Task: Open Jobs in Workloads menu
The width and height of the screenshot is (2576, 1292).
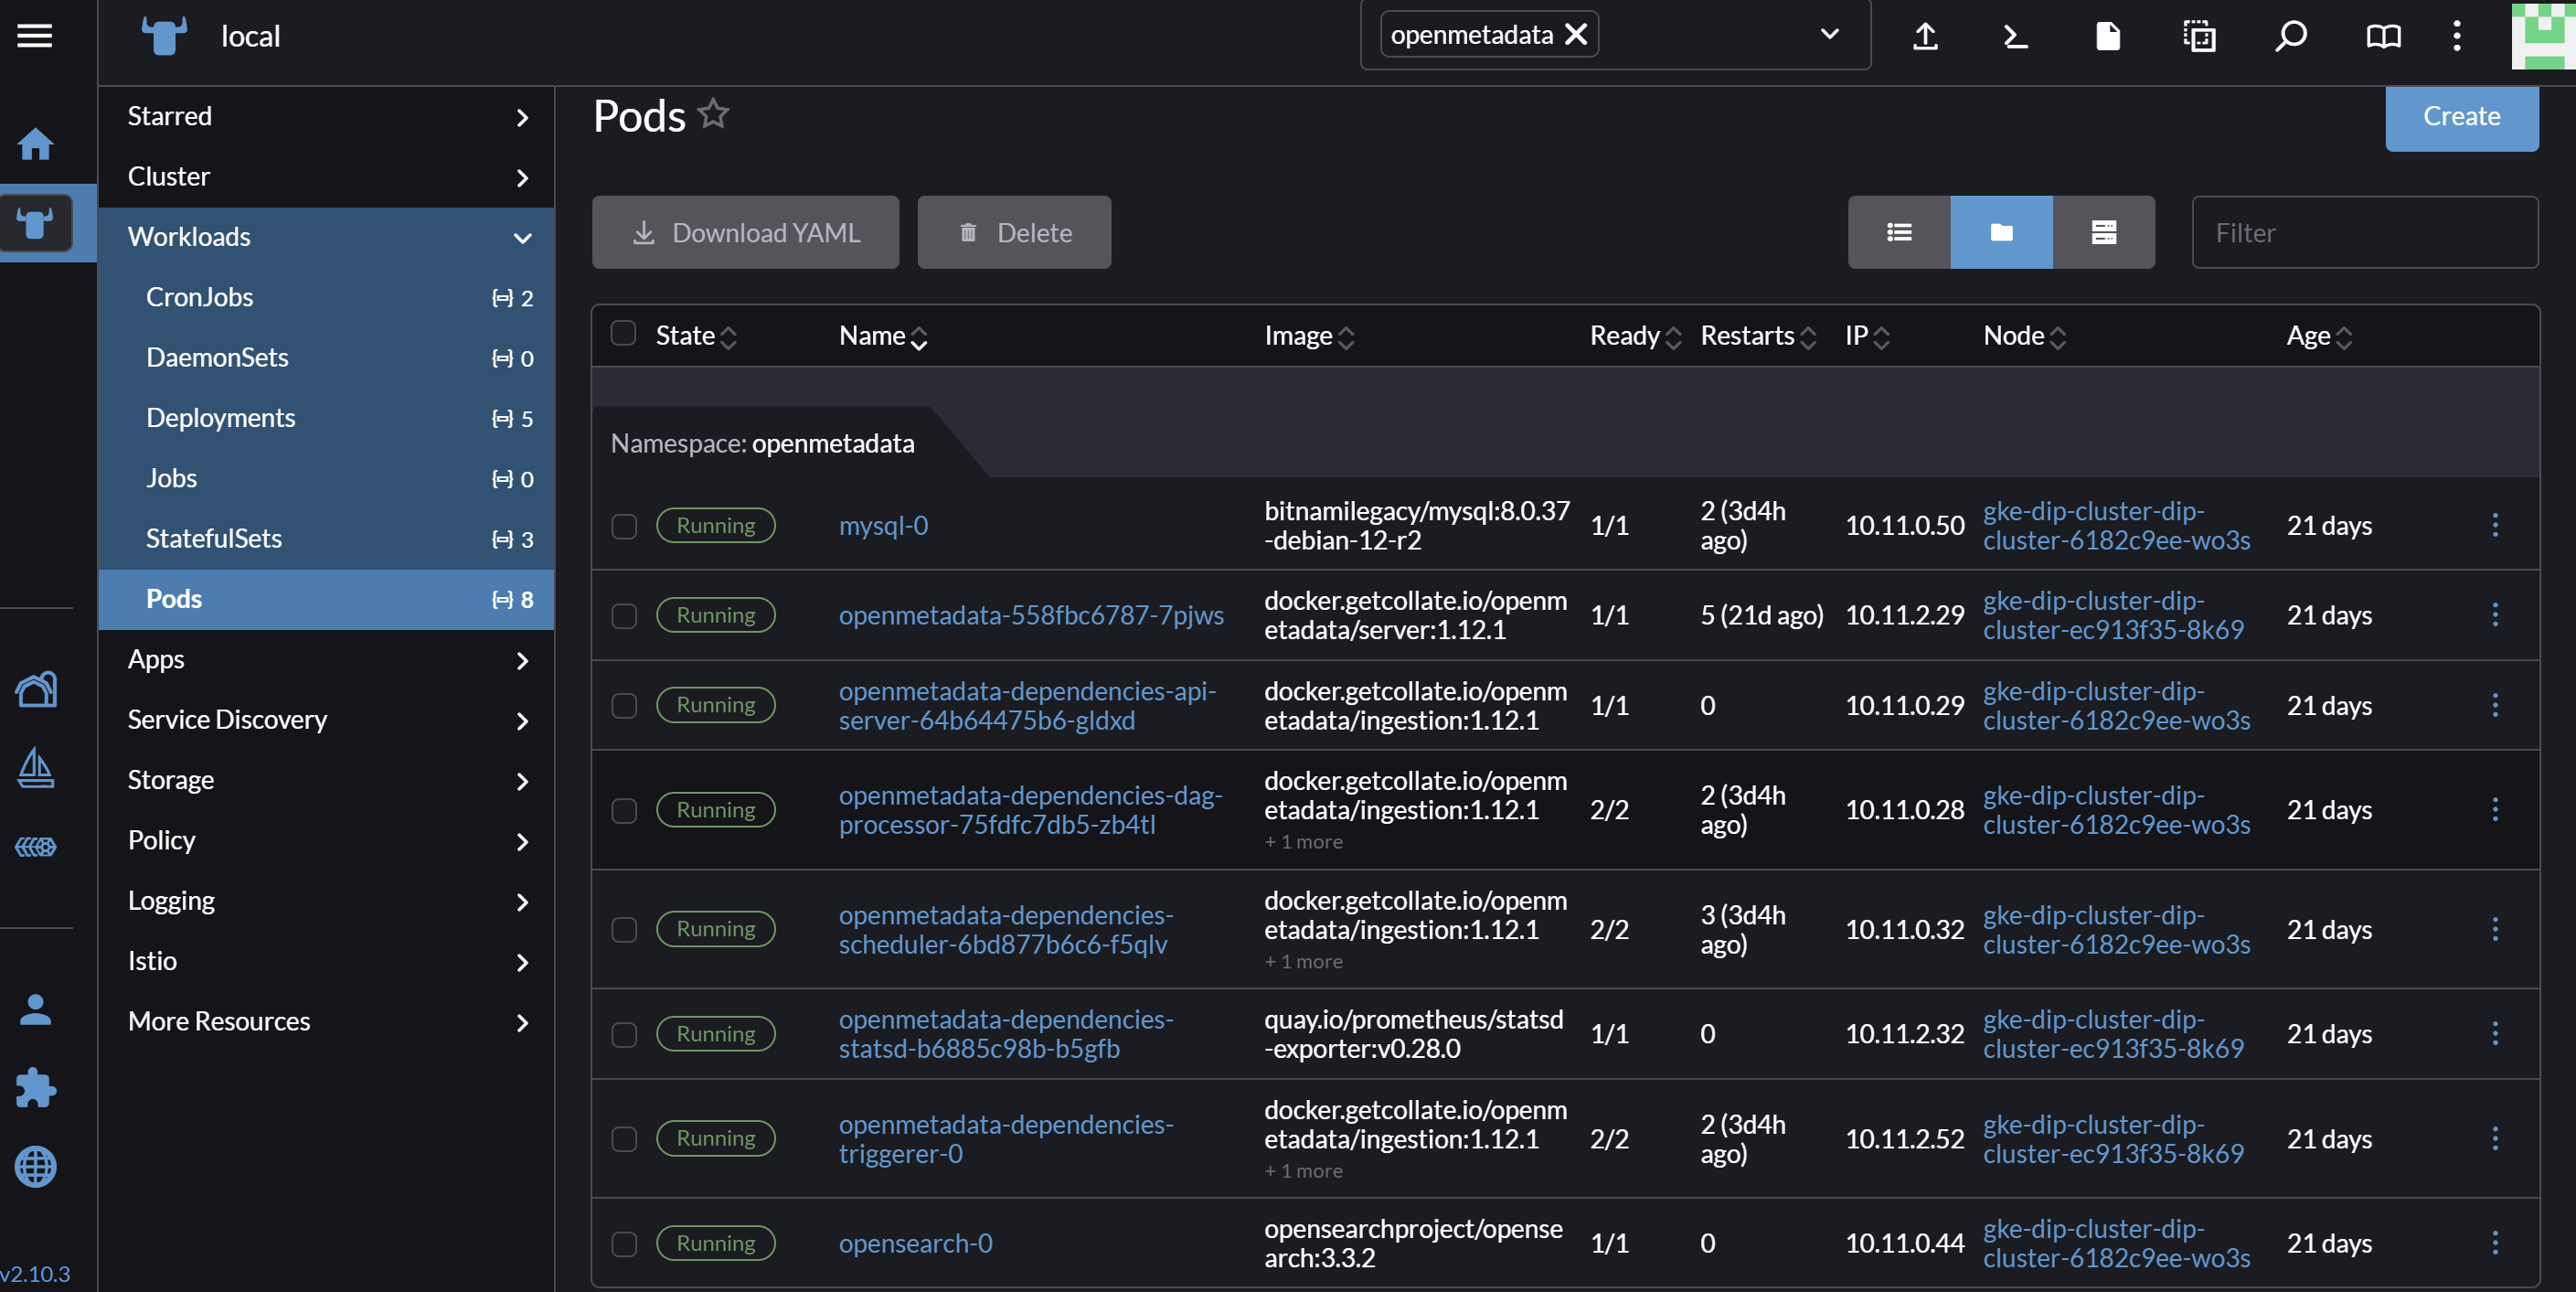Action: pyautogui.click(x=326, y=478)
